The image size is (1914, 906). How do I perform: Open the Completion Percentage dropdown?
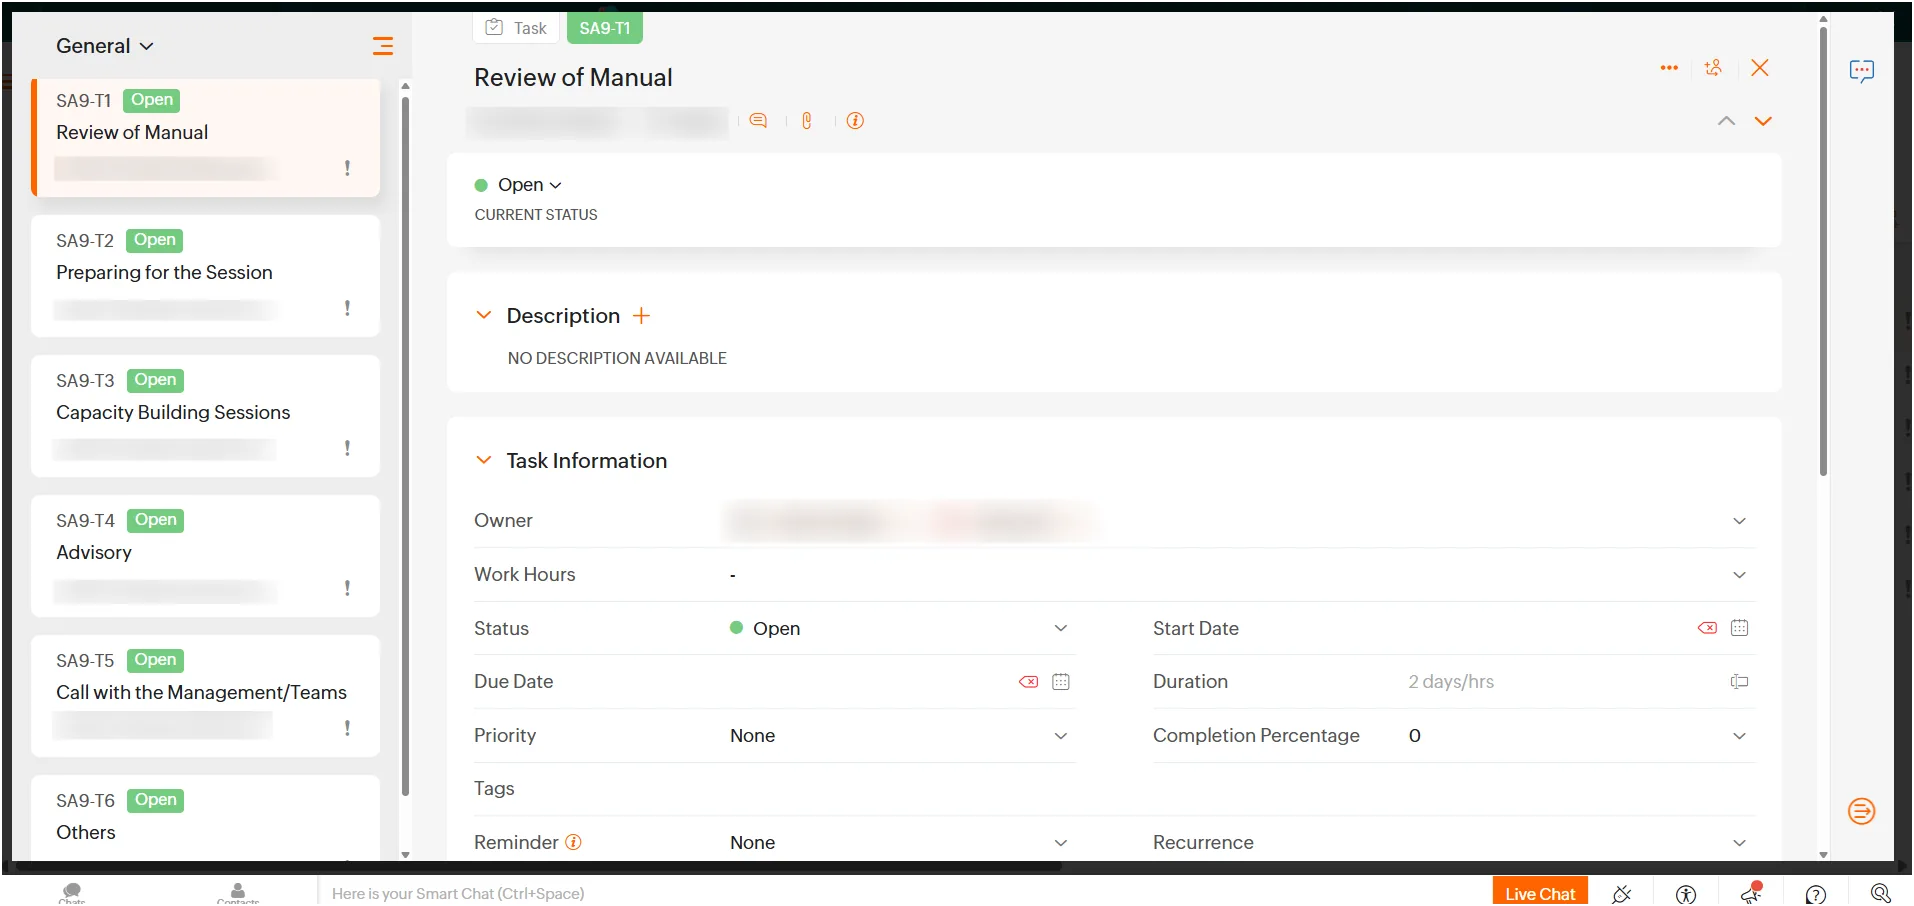(x=1740, y=736)
